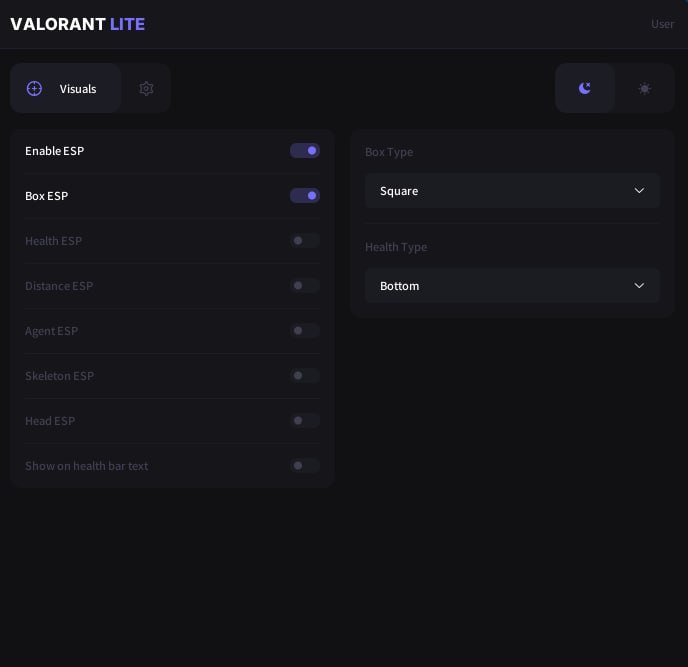Expand the Health Type Bottom dropdown
Viewport: 688px width, 667px height.
point(500,286)
